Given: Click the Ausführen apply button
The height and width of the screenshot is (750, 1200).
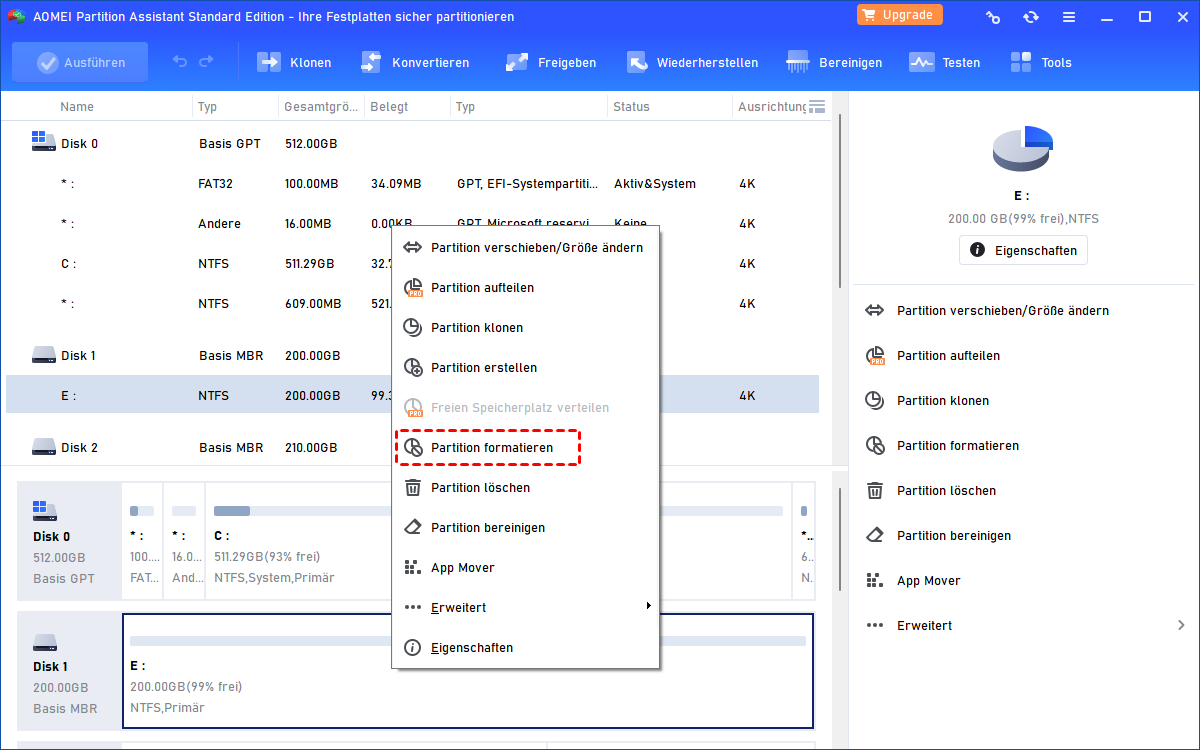Looking at the screenshot, I should tap(80, 62).
